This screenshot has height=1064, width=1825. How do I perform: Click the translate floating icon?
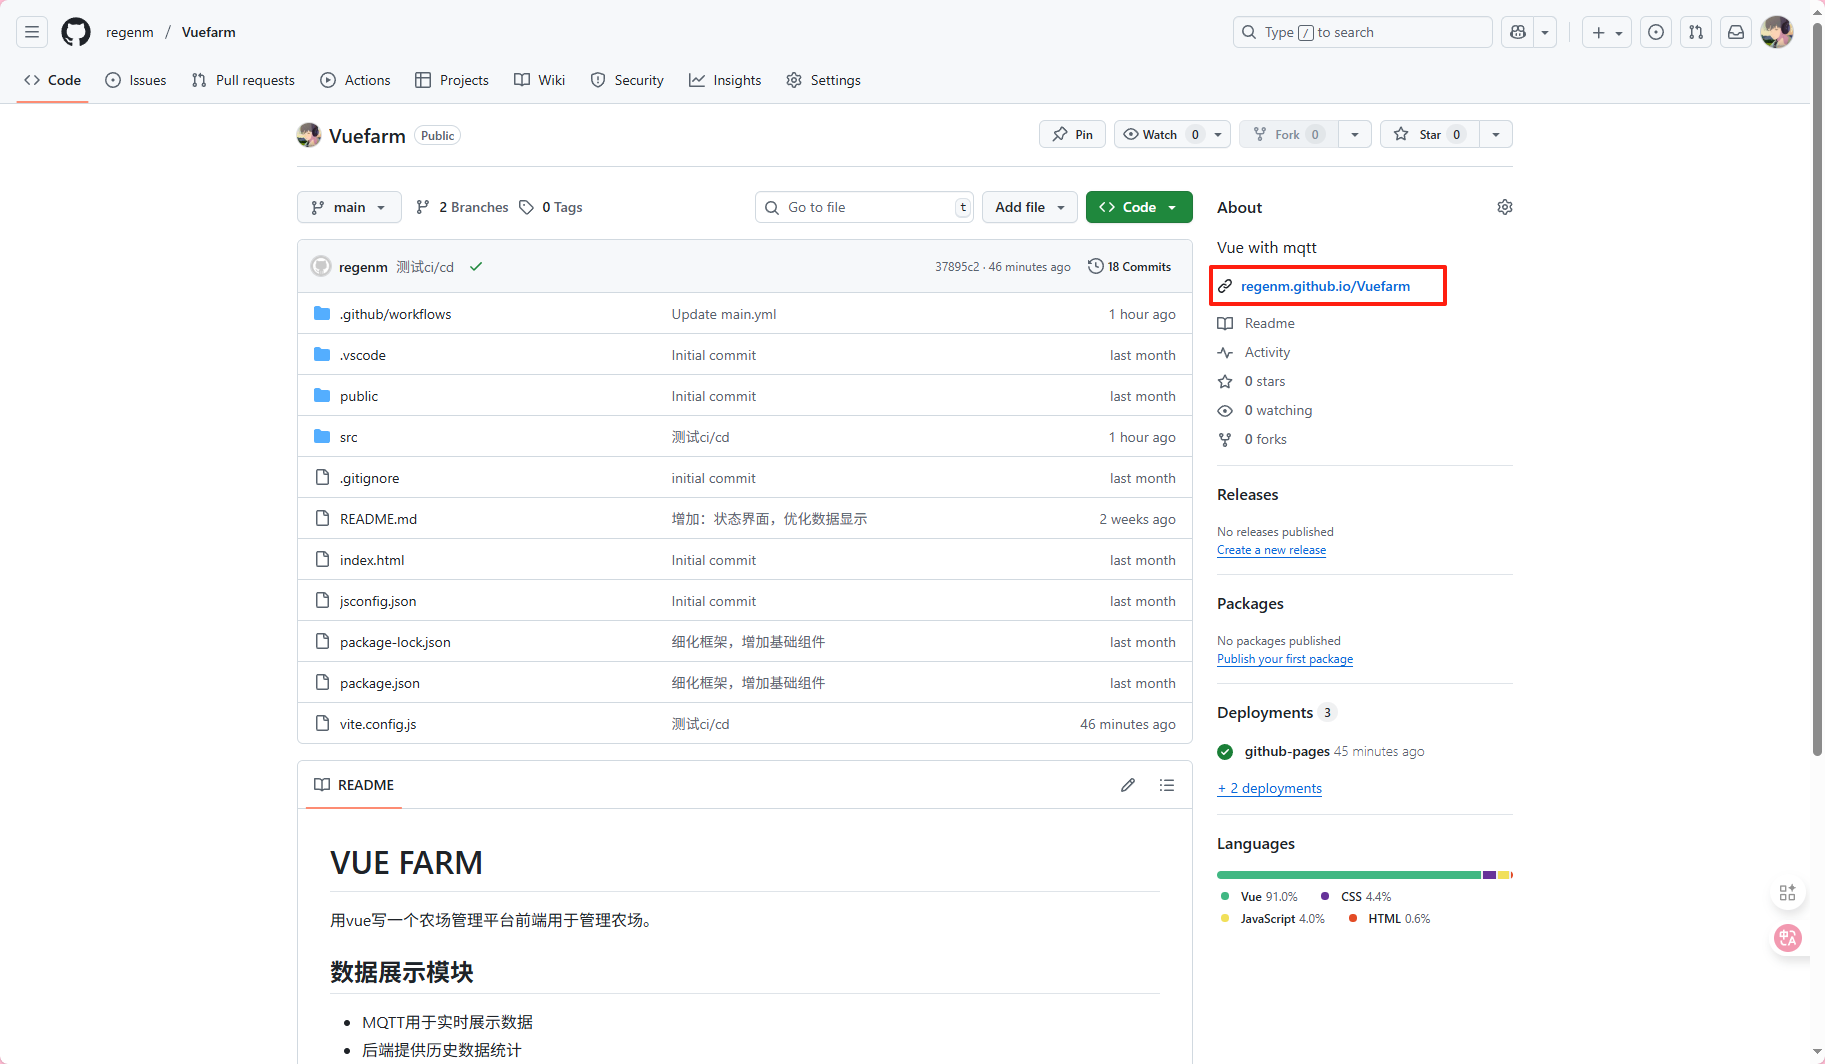point(1788,937)
